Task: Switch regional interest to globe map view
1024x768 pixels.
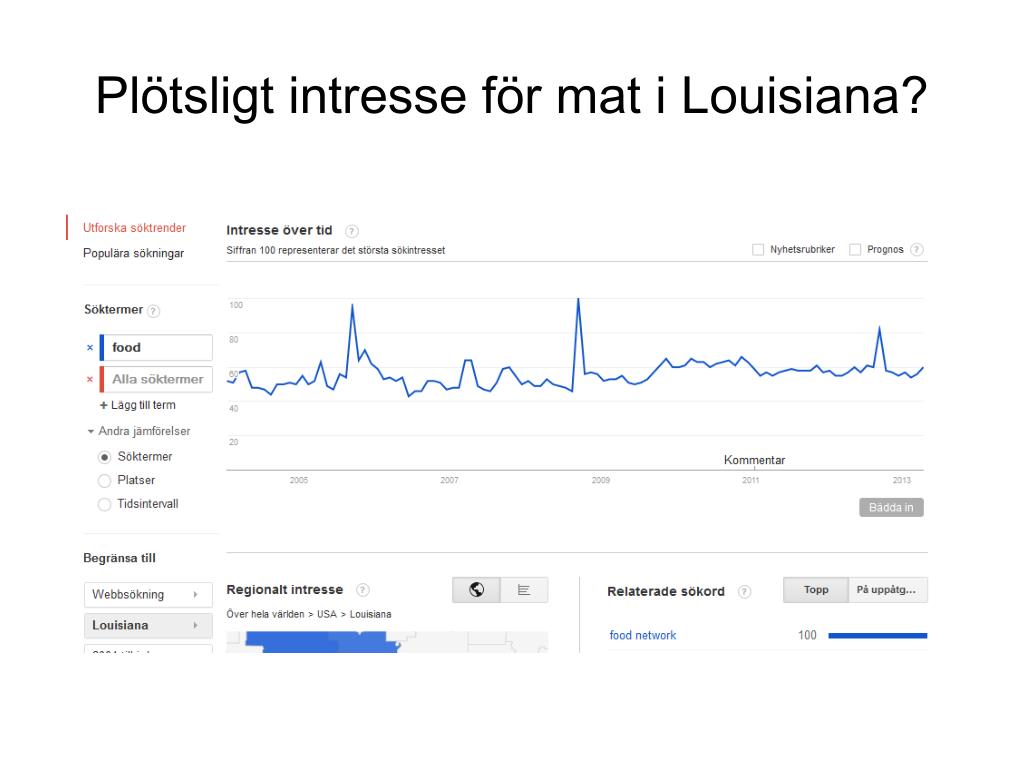Action: point(477,590)
